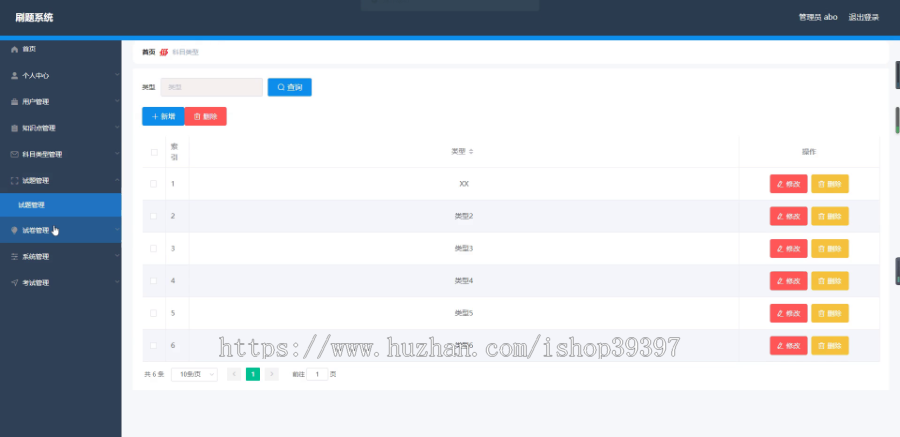The width and height of the screenshot is (900, 437).
Task: Click the 类型2 cell text
Action: coord(464,216)
